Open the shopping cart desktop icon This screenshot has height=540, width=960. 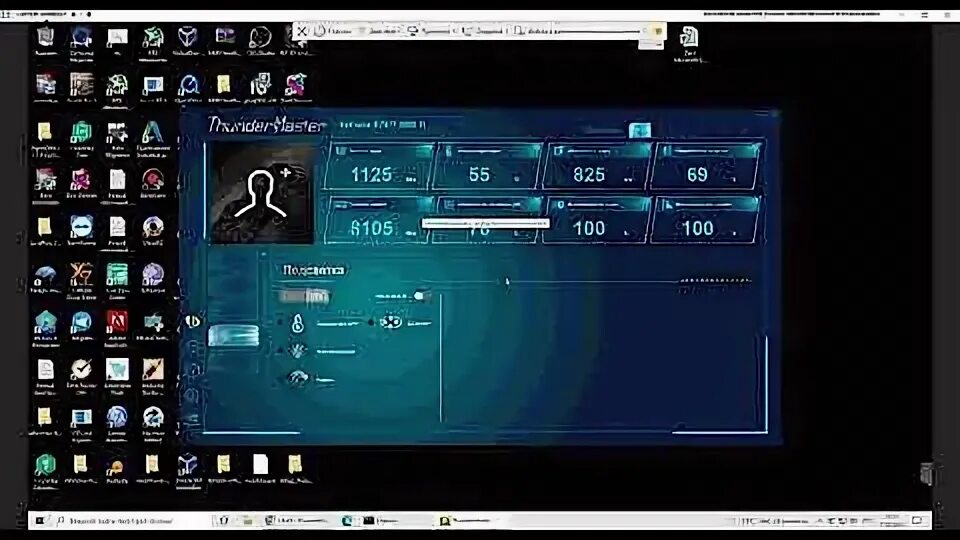(x=117, y=370)
